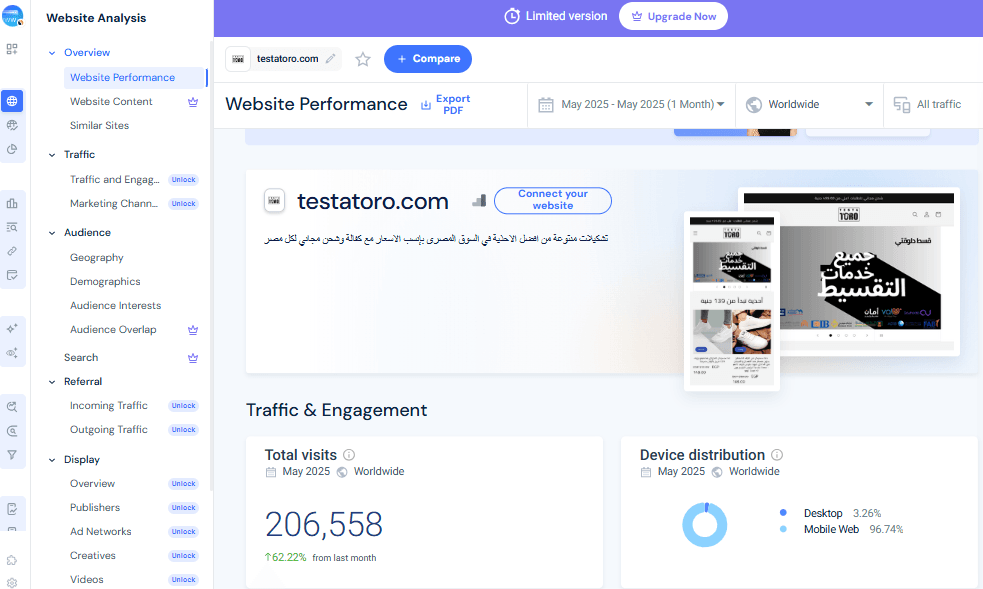The width and height of the screenshot is (983, 589).
Task: Click Export PDF
Action: click(x=445, y=105)
